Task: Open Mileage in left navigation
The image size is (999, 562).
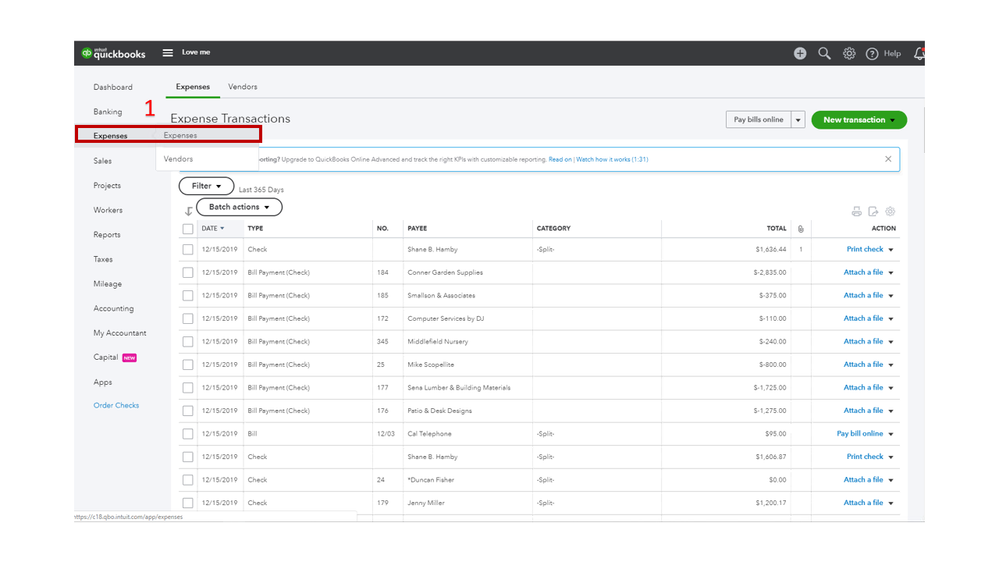Action: [108, 284]
